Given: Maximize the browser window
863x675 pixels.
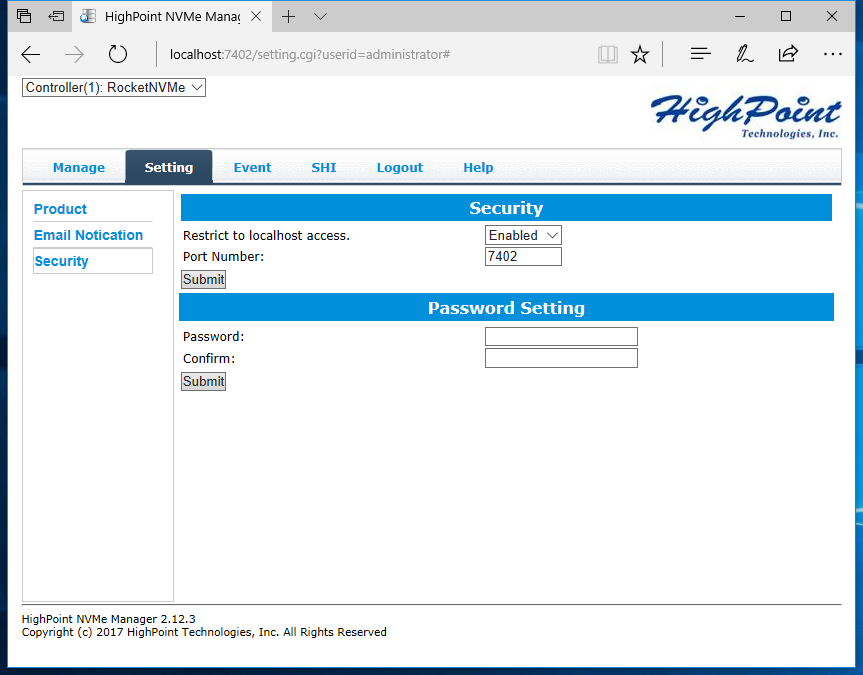Looking at the screenshot, I should (x=786, y=17).
